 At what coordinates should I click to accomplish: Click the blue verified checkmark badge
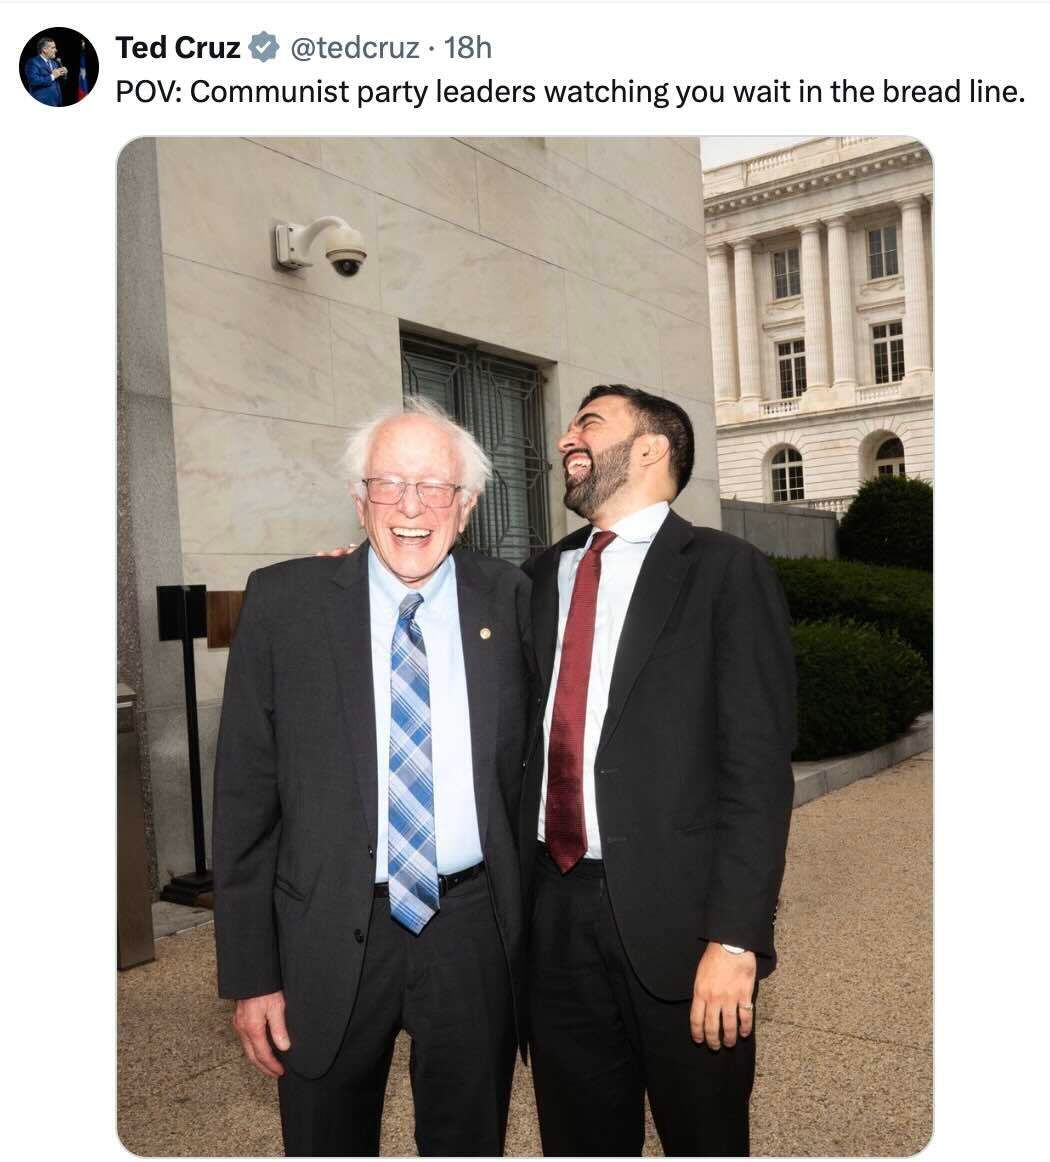263,47
